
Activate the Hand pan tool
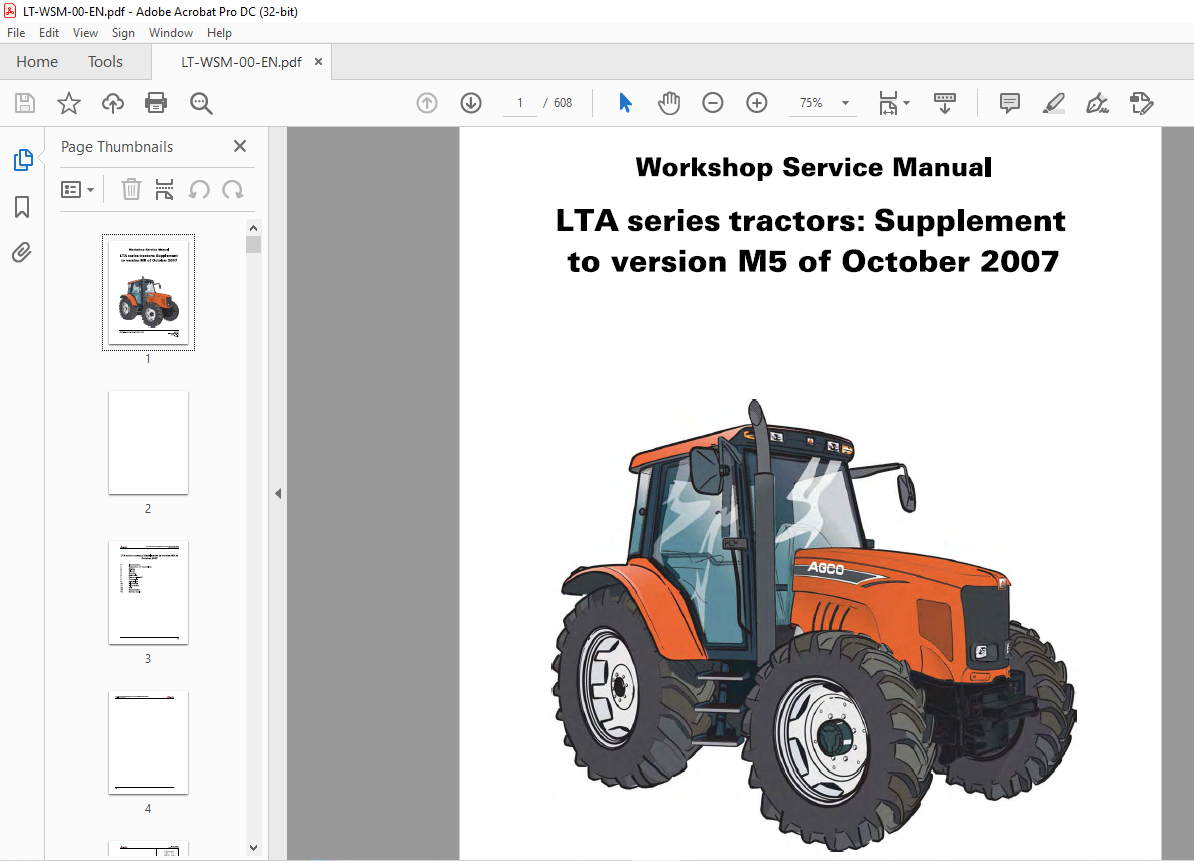click(x=669, y=103)
